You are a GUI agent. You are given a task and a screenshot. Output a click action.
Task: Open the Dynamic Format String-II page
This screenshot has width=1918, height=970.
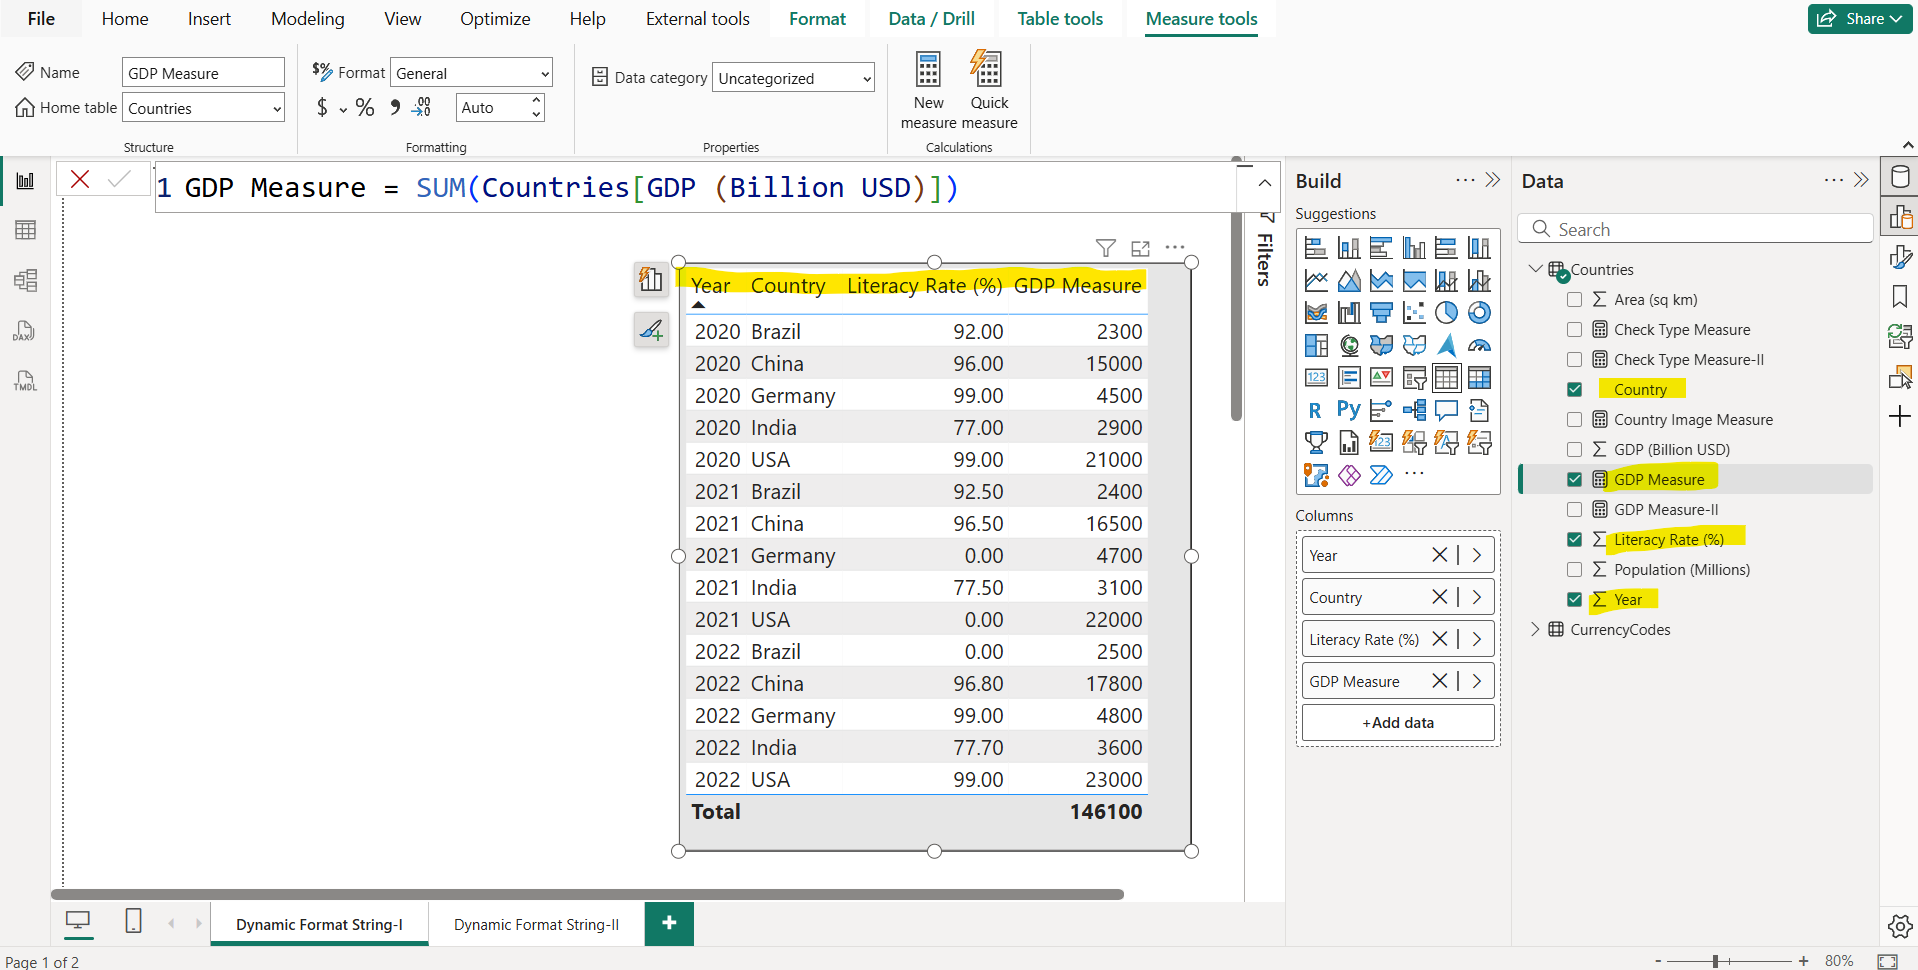coord(536,923)
